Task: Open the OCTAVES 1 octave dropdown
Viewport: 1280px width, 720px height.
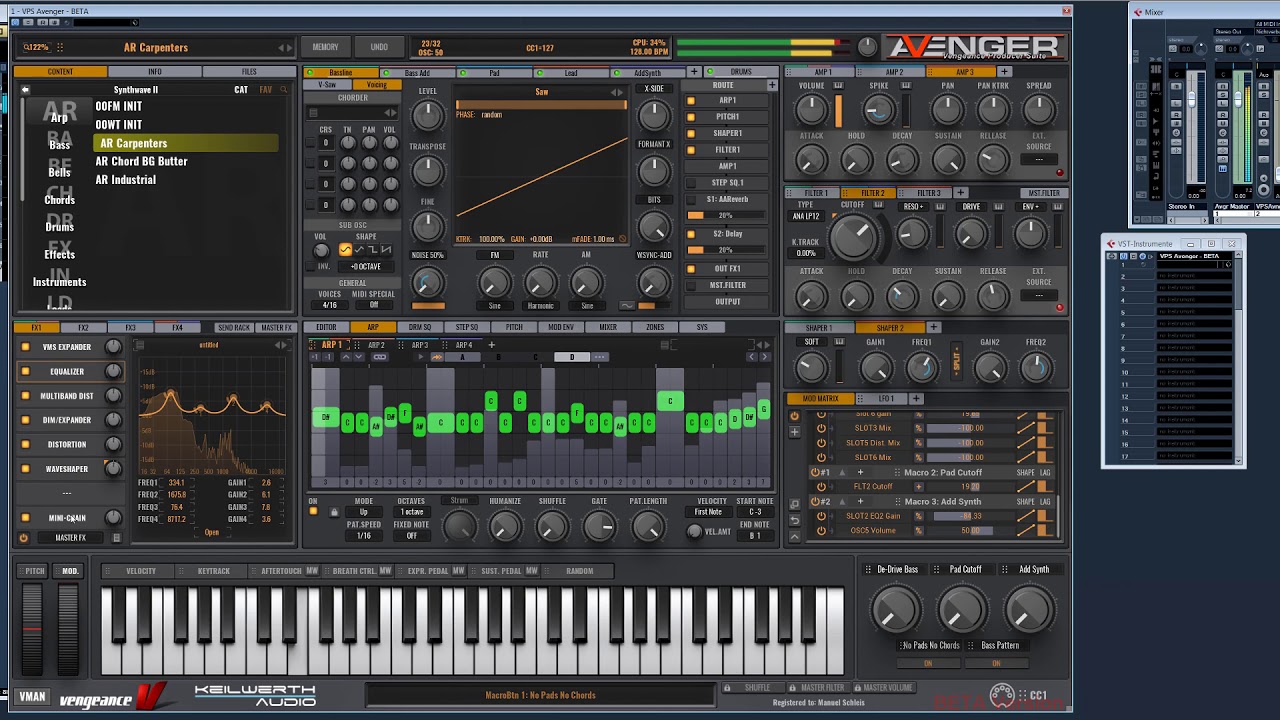Action: [412, 512]
